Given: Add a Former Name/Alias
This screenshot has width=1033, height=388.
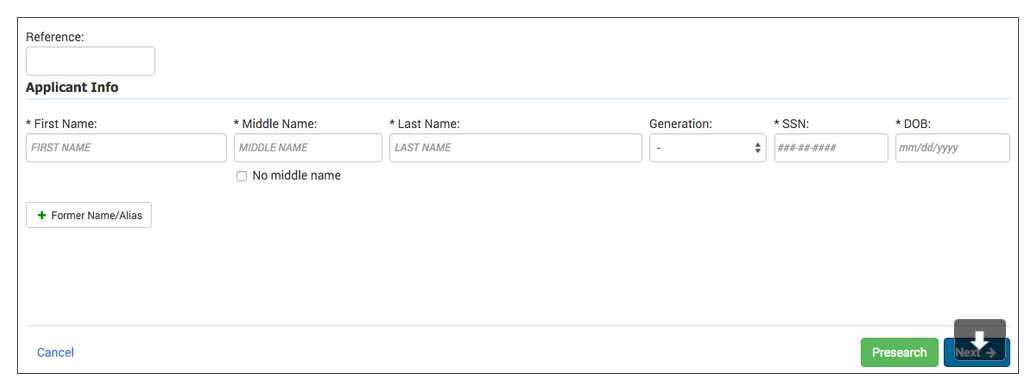Looking at the screenshot, I should [x=89, y=215].
